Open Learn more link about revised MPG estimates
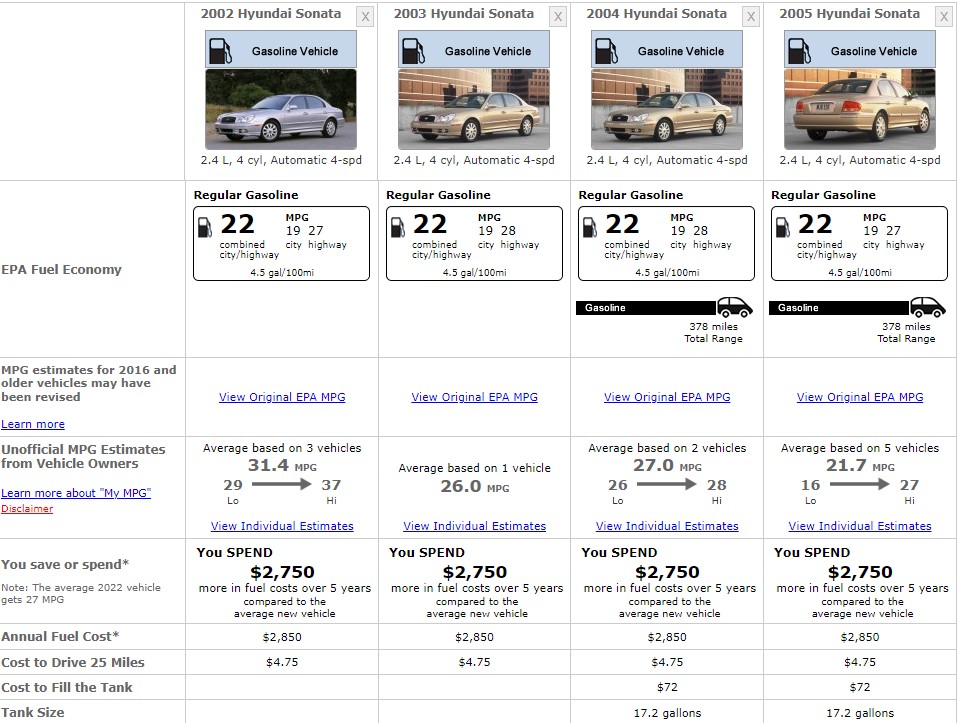Image resolution: width=958 pixels, height=723 pixels. 33,424
